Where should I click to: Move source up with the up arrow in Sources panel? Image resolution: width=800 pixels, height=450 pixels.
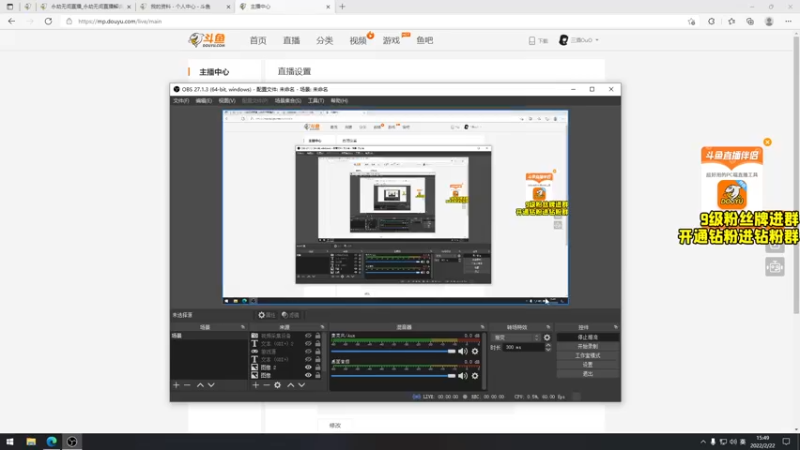click(x=290, y=385)
